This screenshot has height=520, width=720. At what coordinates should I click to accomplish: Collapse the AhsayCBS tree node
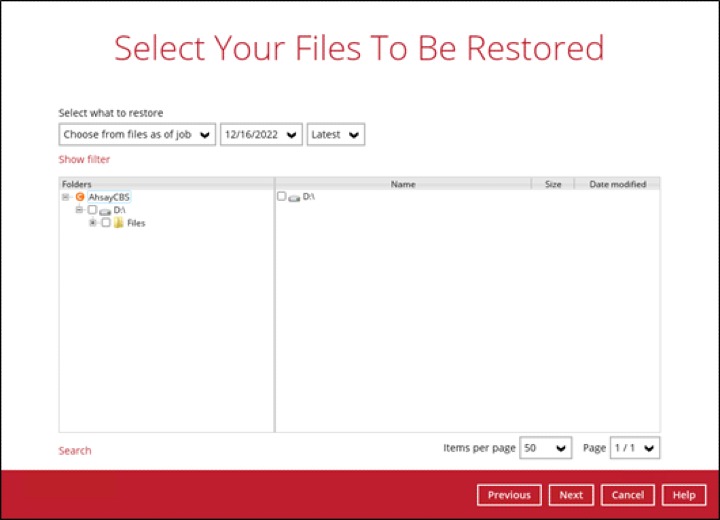(66, 197)
